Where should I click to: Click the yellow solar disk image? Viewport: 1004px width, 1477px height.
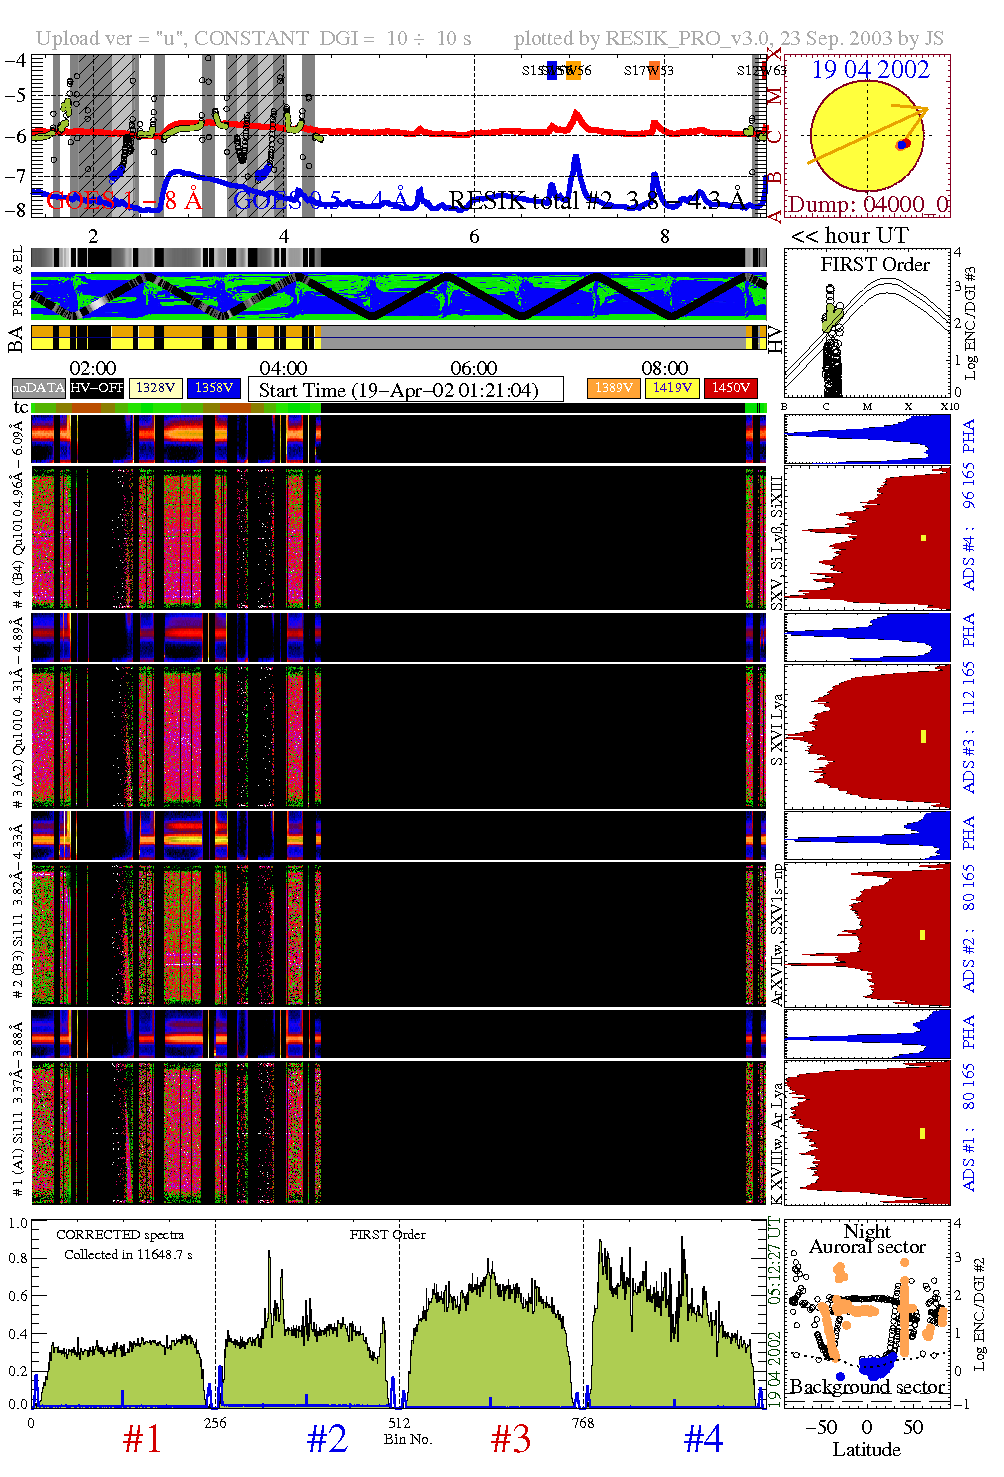pos(866,137)
